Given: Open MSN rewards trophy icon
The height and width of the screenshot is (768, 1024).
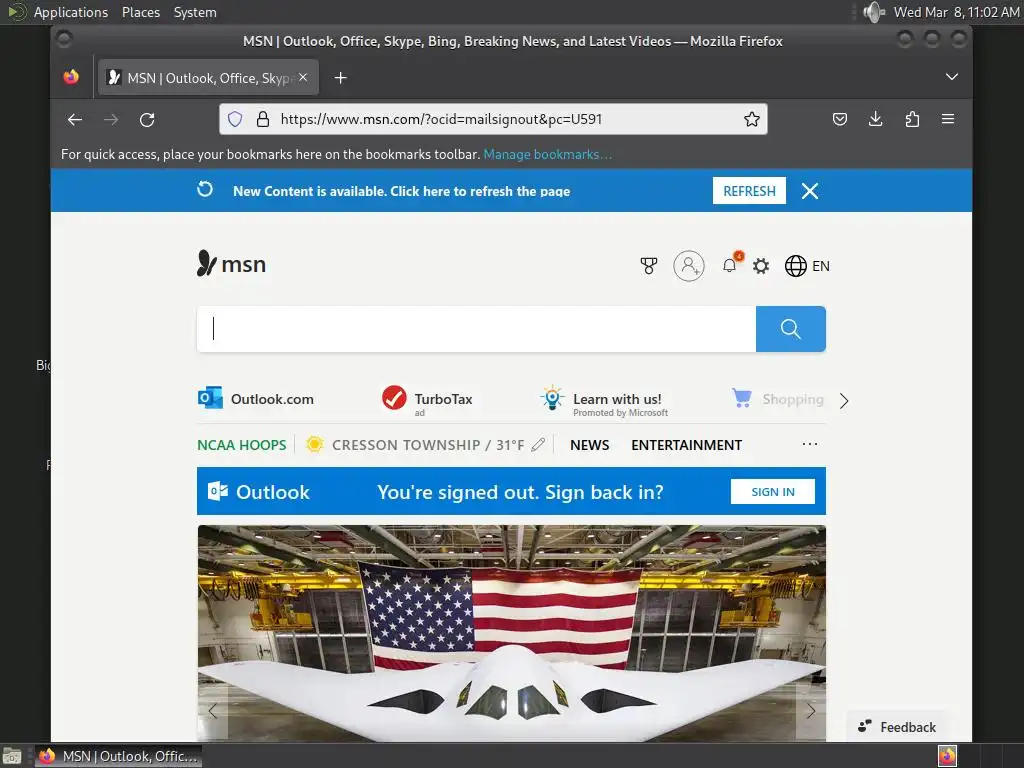Looking at the screenshot, I should coord(648,266).
